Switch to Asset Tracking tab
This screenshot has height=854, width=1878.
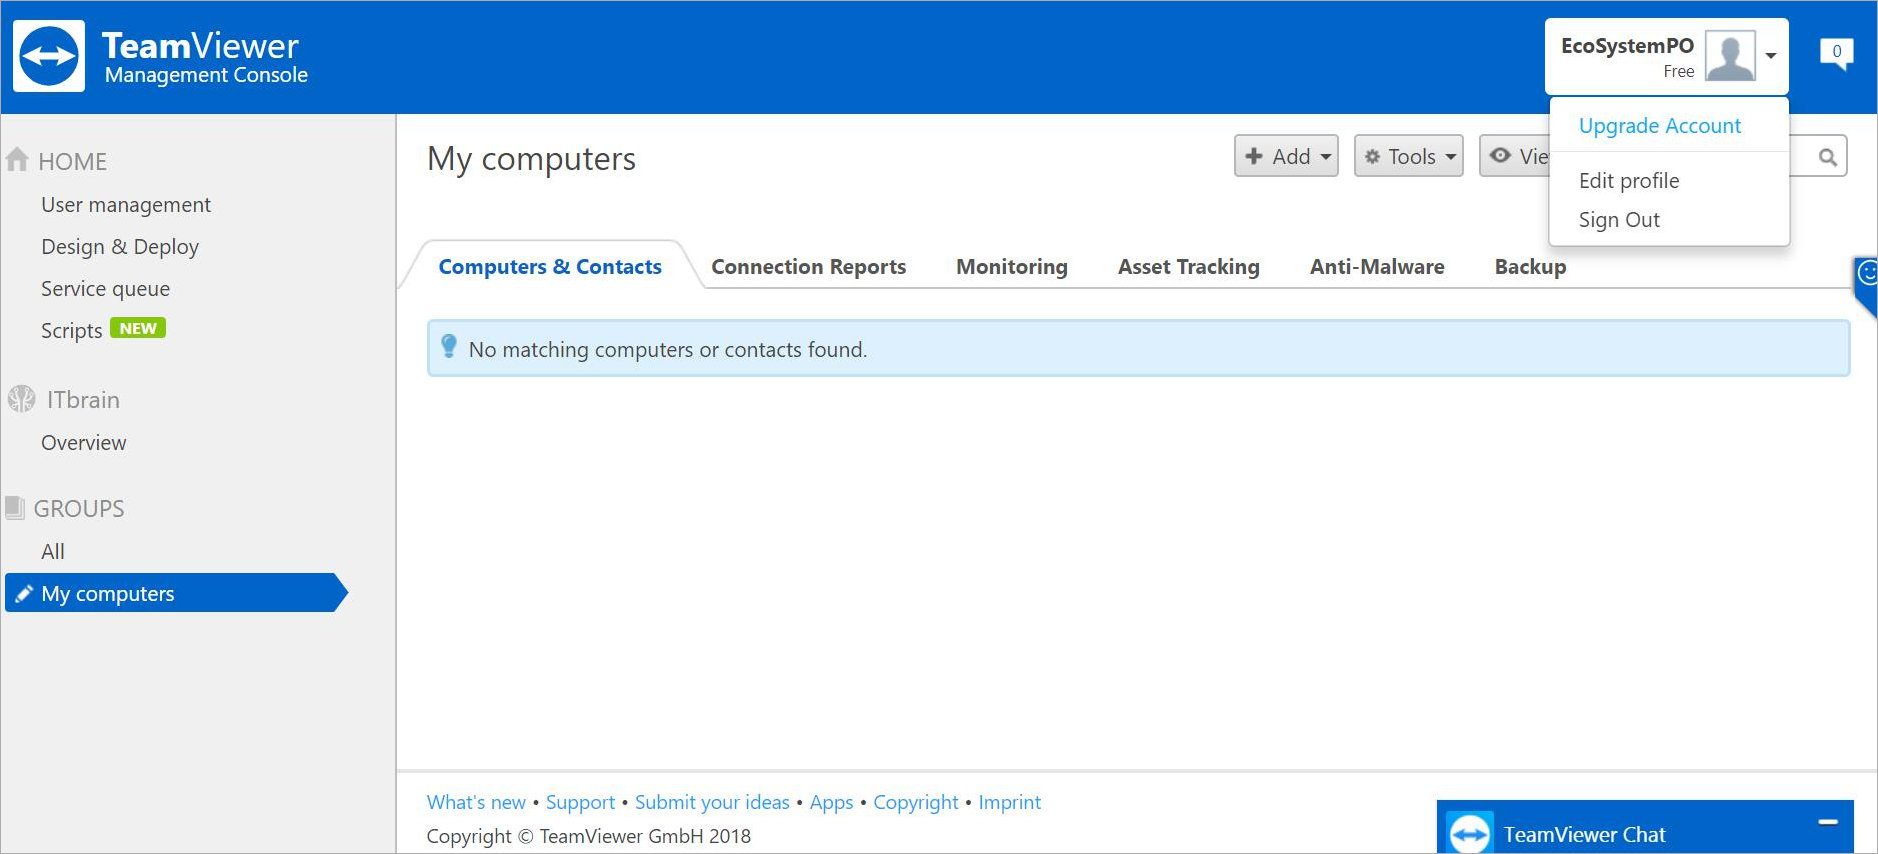1189,267
